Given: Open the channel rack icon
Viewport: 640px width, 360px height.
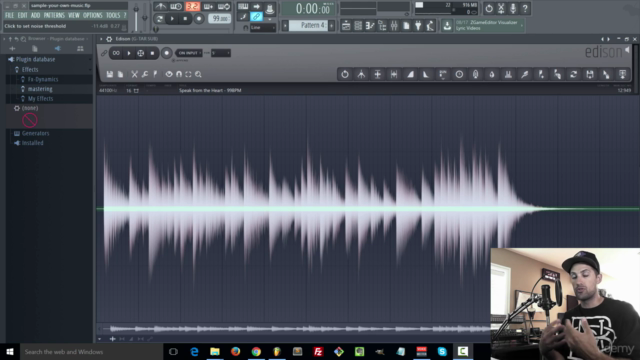Looking at the screenshot, I should point(358,26).
